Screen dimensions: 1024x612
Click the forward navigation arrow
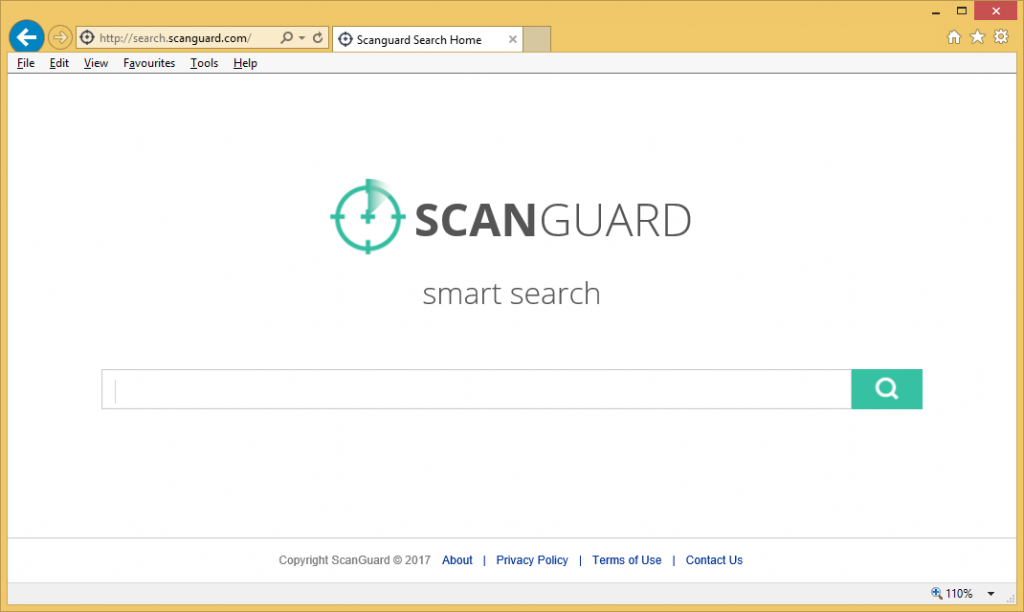point(60,37)
